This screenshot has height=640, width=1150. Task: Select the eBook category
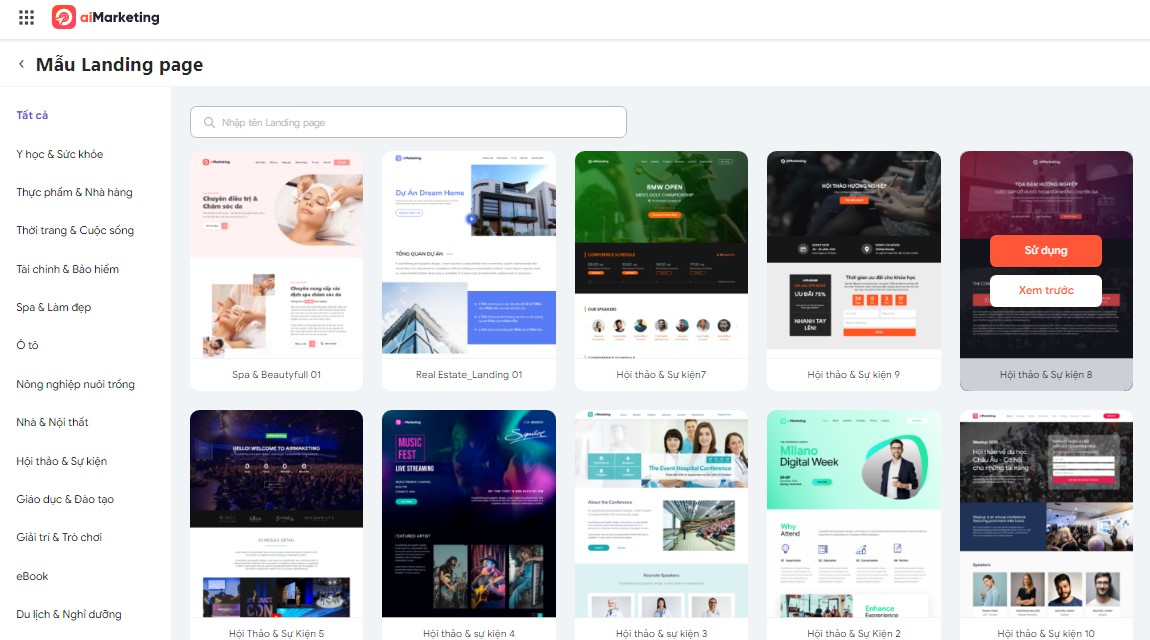point(32,576)
